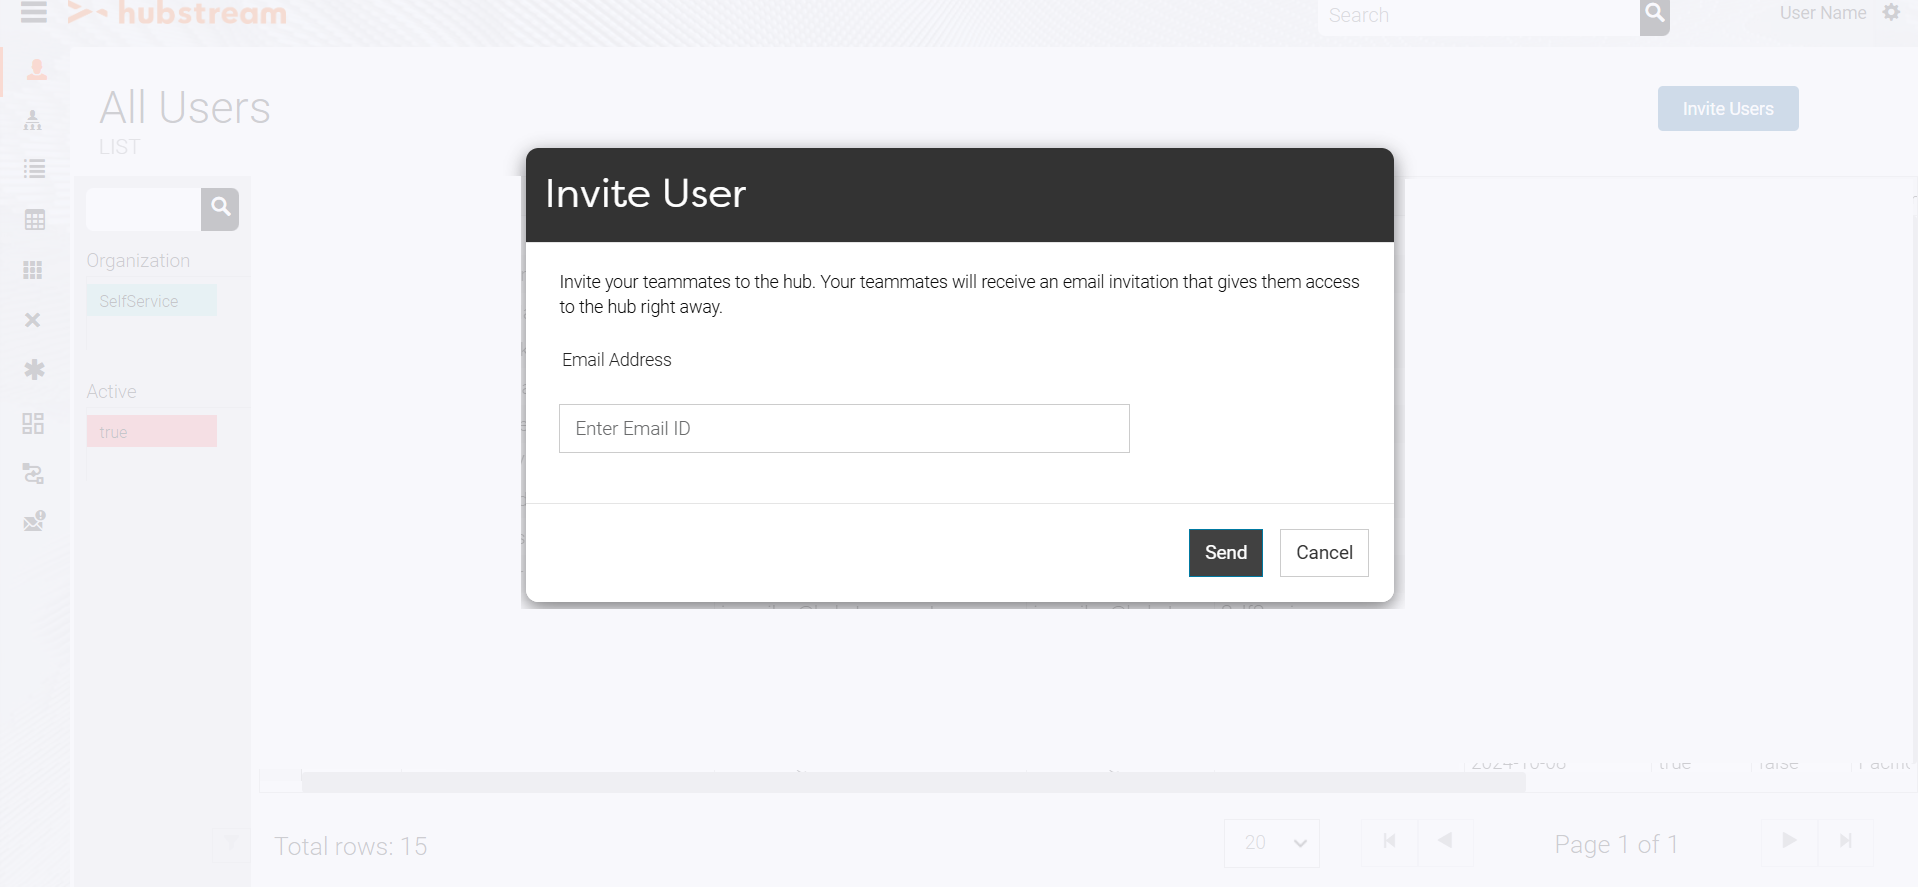Open the dashboard modules sidebar icon
The width and height of the screenshot is (1918, 887).
33,423
